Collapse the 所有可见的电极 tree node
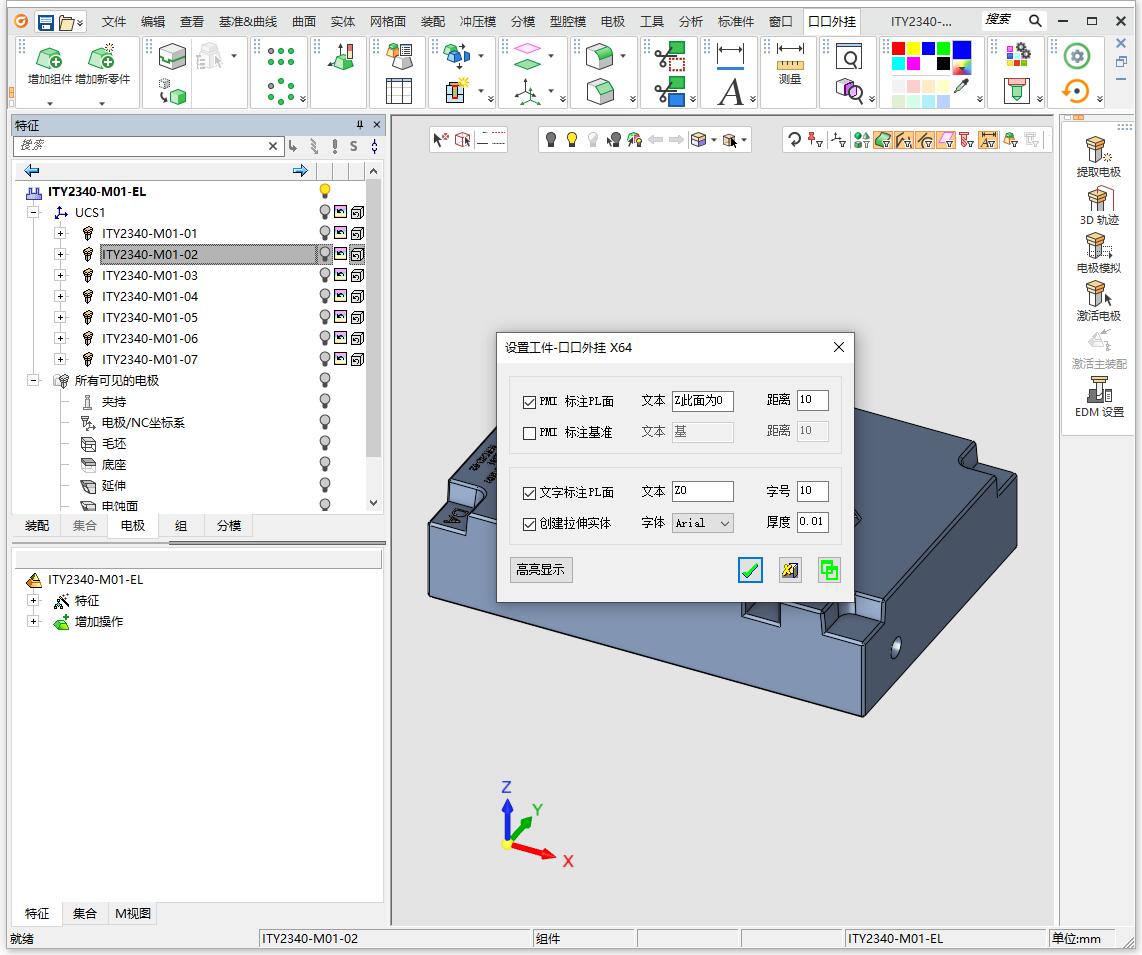Image resolution: width=1142 pixels, height=955 pixels. pos(33,381)
